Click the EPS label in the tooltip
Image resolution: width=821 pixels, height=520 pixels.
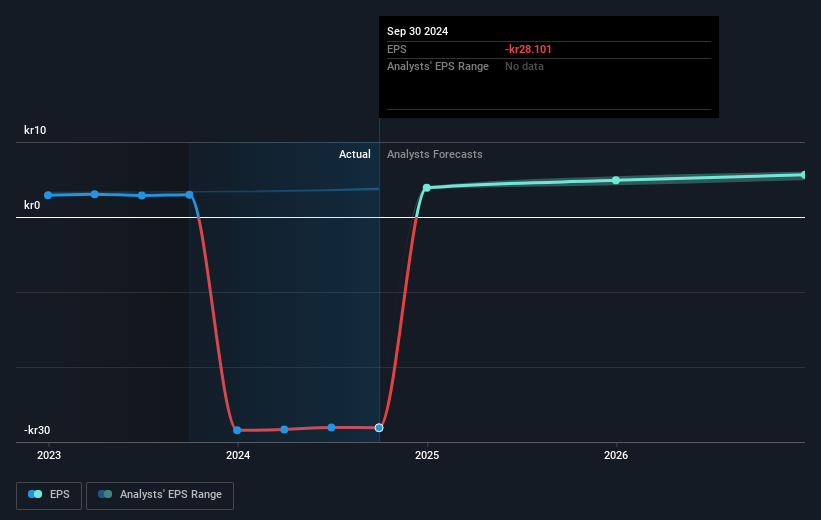(396, 49)
